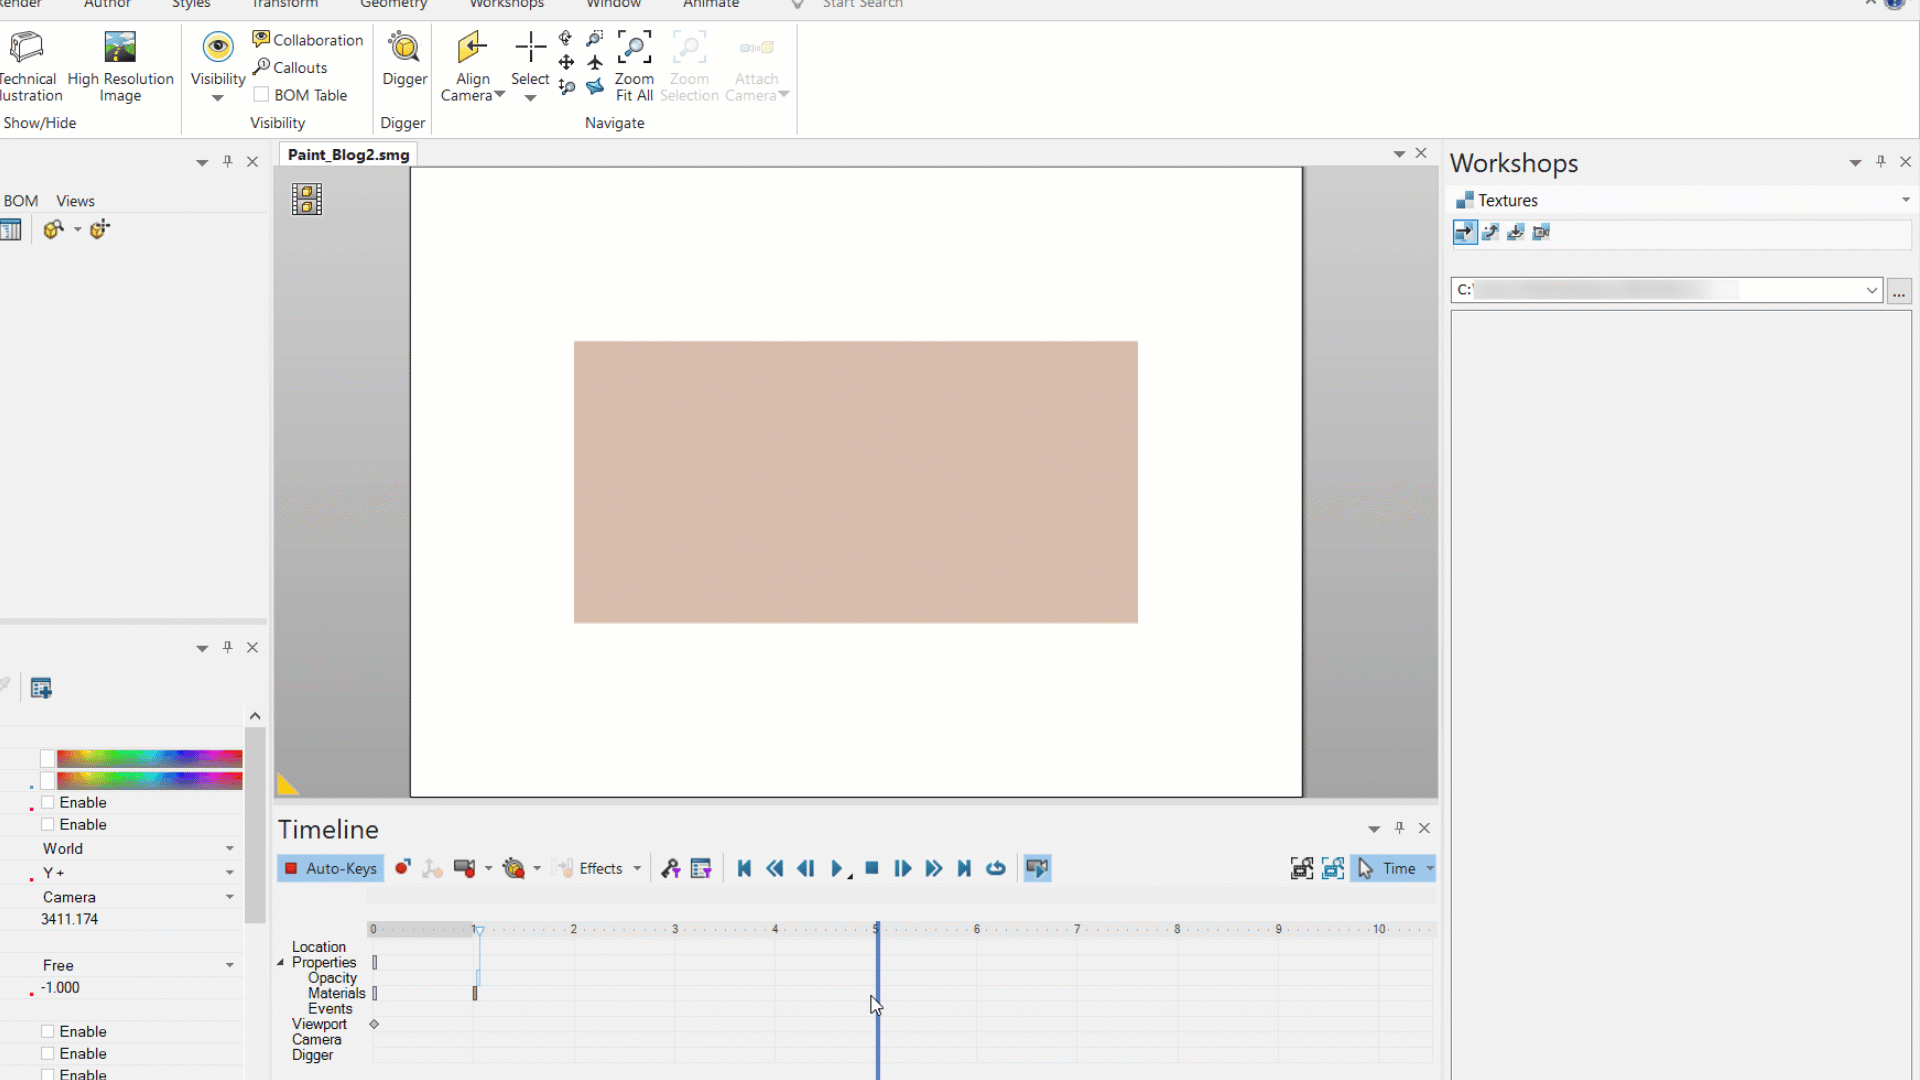
Task: Click the Collaboration button
Action: point(308,40)
